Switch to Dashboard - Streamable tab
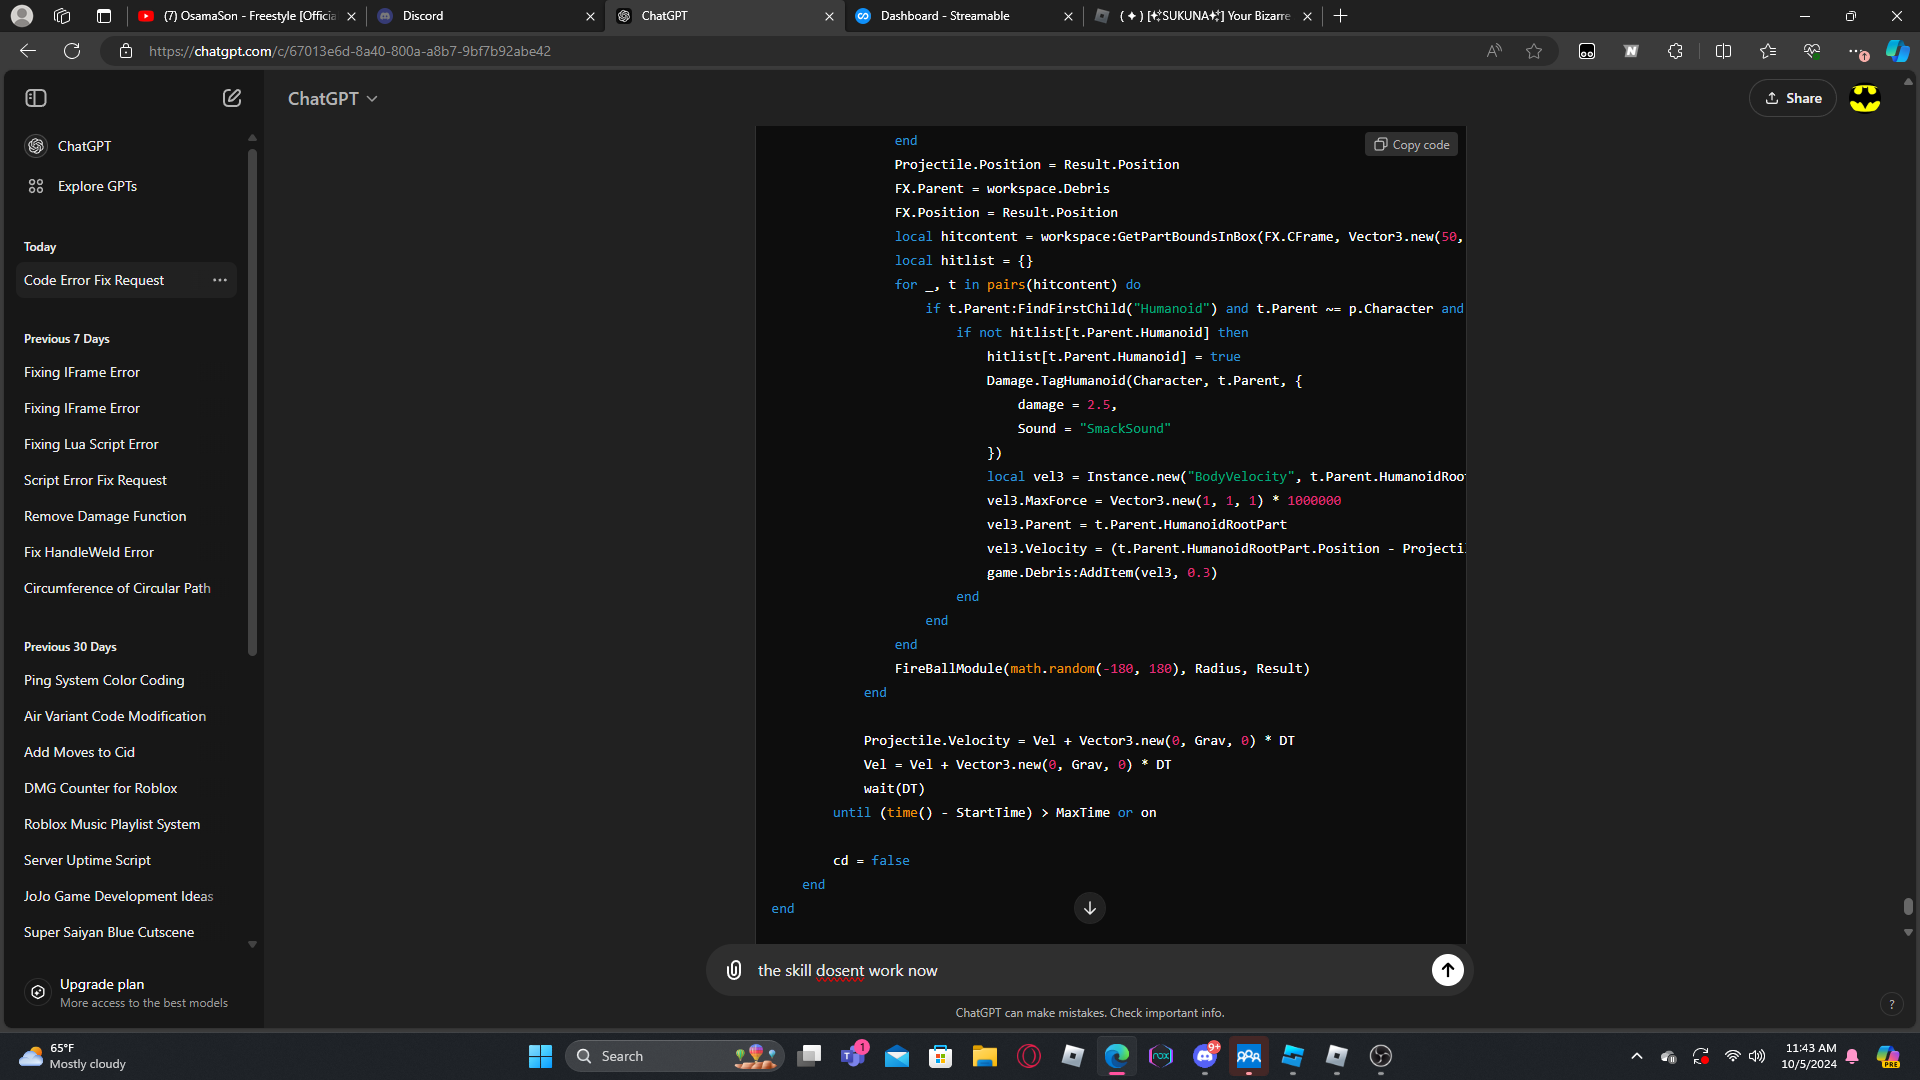 pyautogui.click(x=945, y=16)
